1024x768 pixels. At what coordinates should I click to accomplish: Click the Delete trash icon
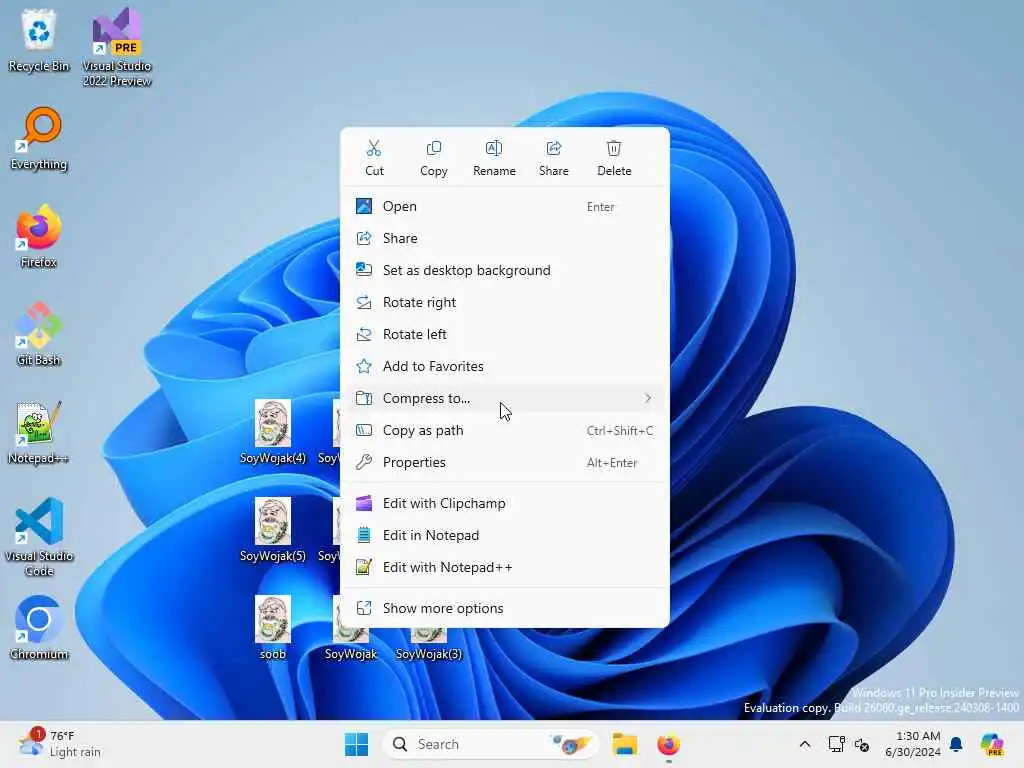[614, 148]
